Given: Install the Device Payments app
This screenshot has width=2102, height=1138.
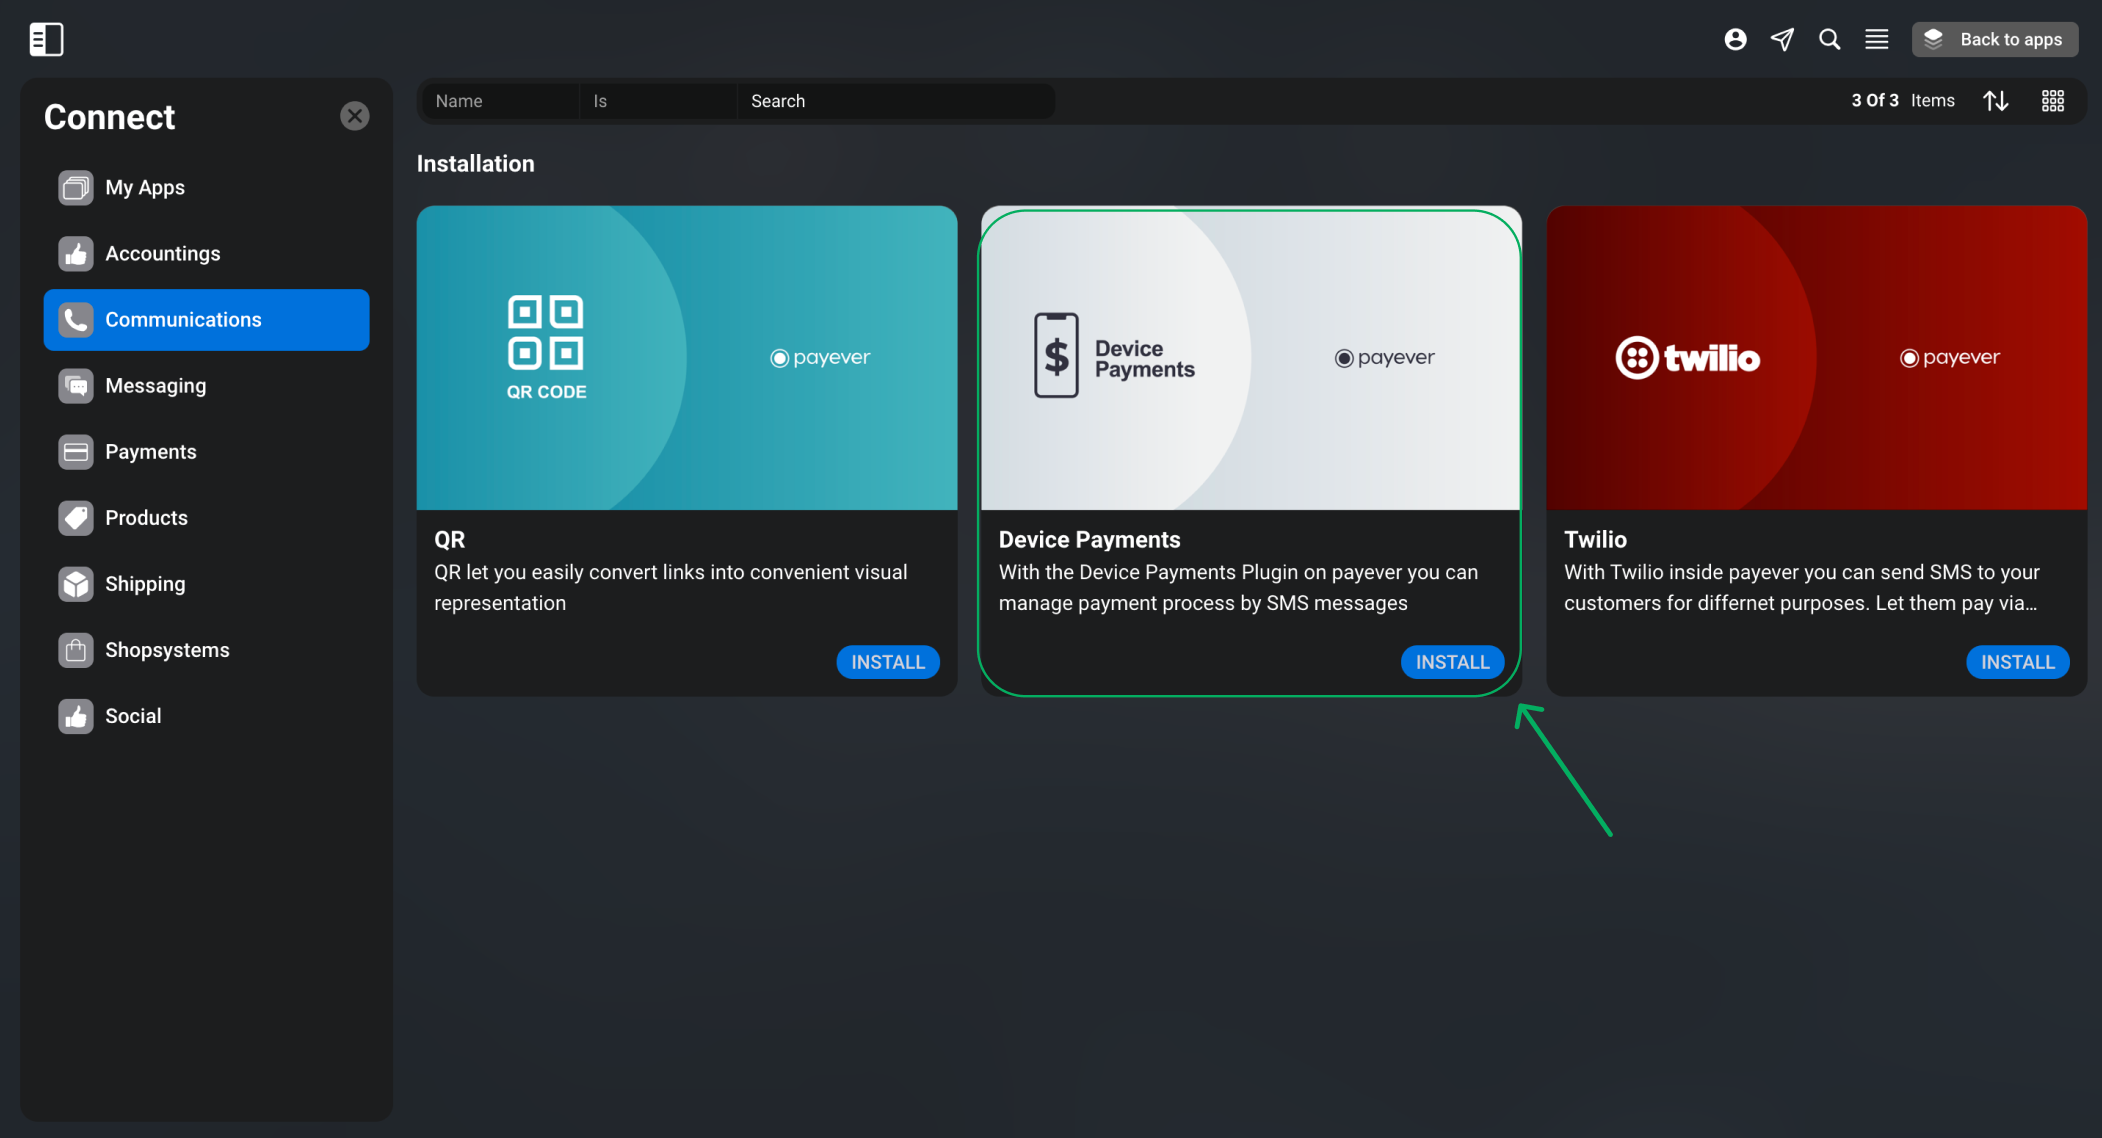Looking at the screenshot, I should click(1452, 662).
